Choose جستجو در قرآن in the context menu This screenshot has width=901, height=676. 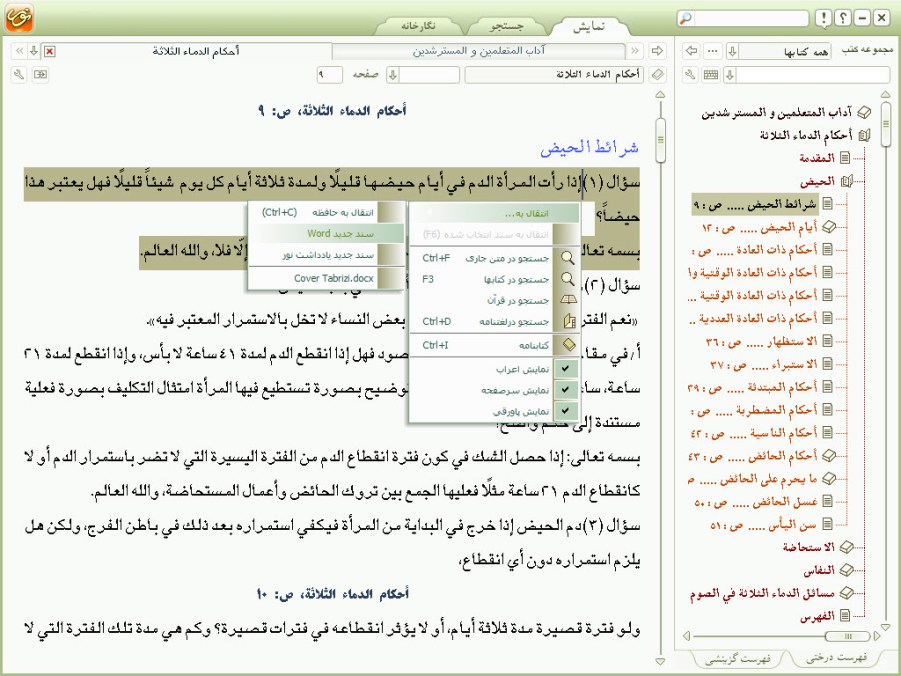[495, 301]
